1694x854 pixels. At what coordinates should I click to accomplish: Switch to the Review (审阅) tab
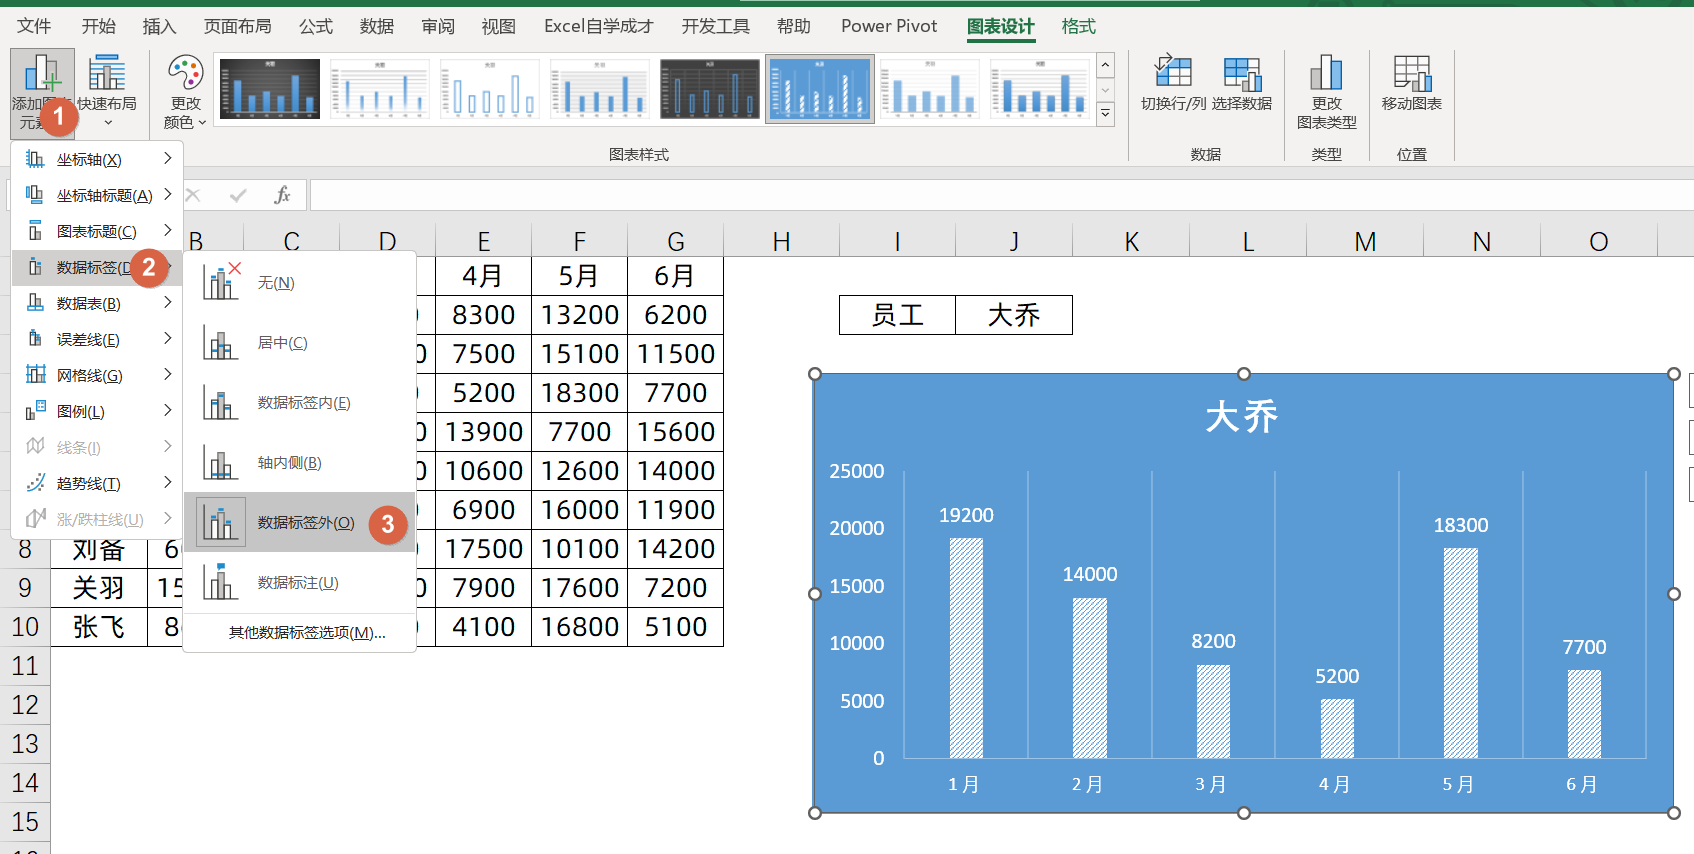pos(438,26)
